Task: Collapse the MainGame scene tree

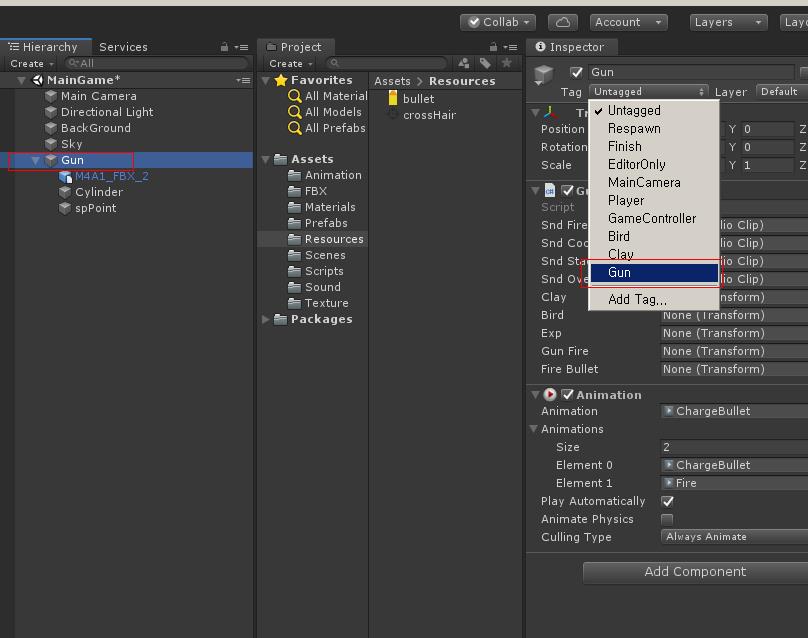Action: (22, 80)
